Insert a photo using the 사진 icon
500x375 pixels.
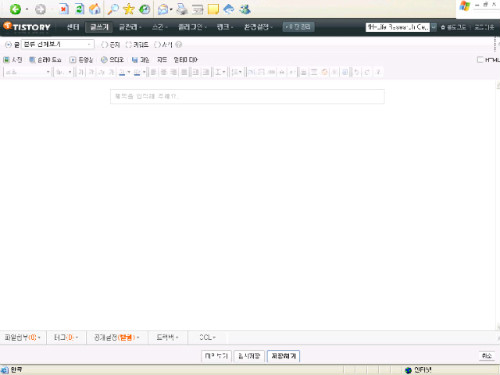13,60
